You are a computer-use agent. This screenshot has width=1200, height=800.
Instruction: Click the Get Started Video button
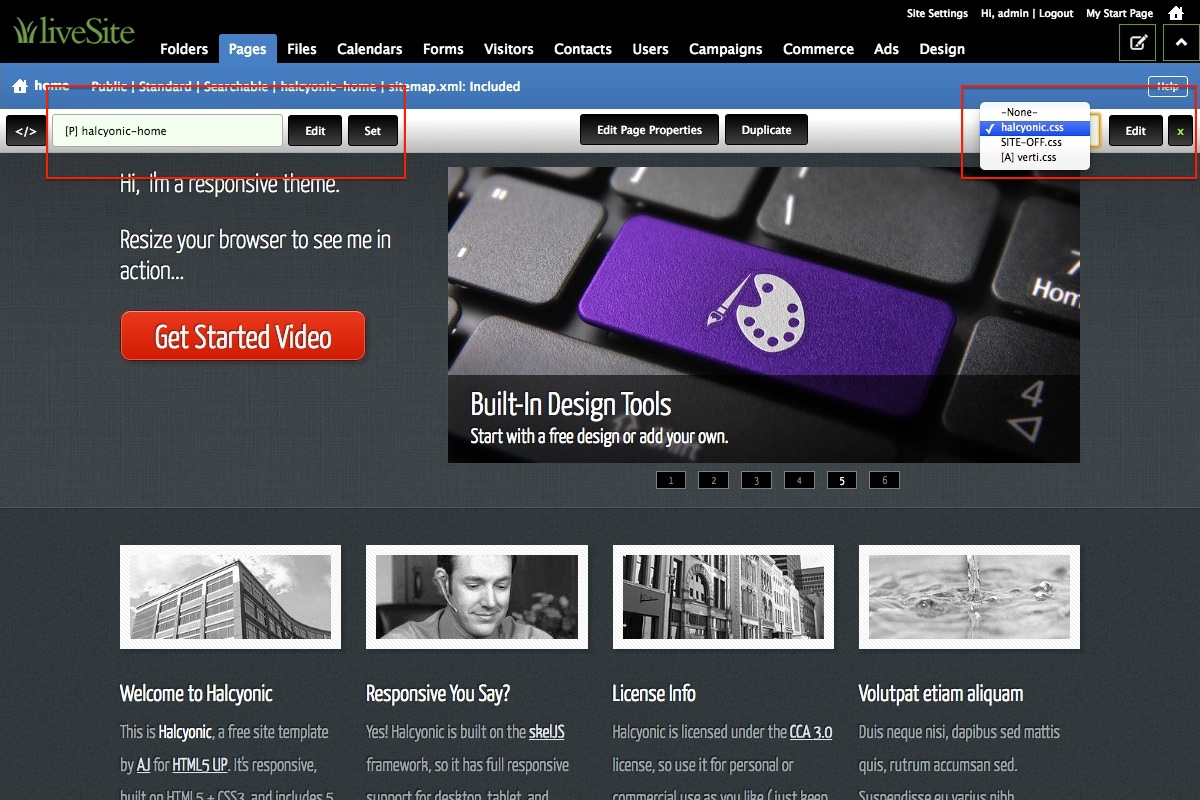pyautogui.click(x=243, y=337)
